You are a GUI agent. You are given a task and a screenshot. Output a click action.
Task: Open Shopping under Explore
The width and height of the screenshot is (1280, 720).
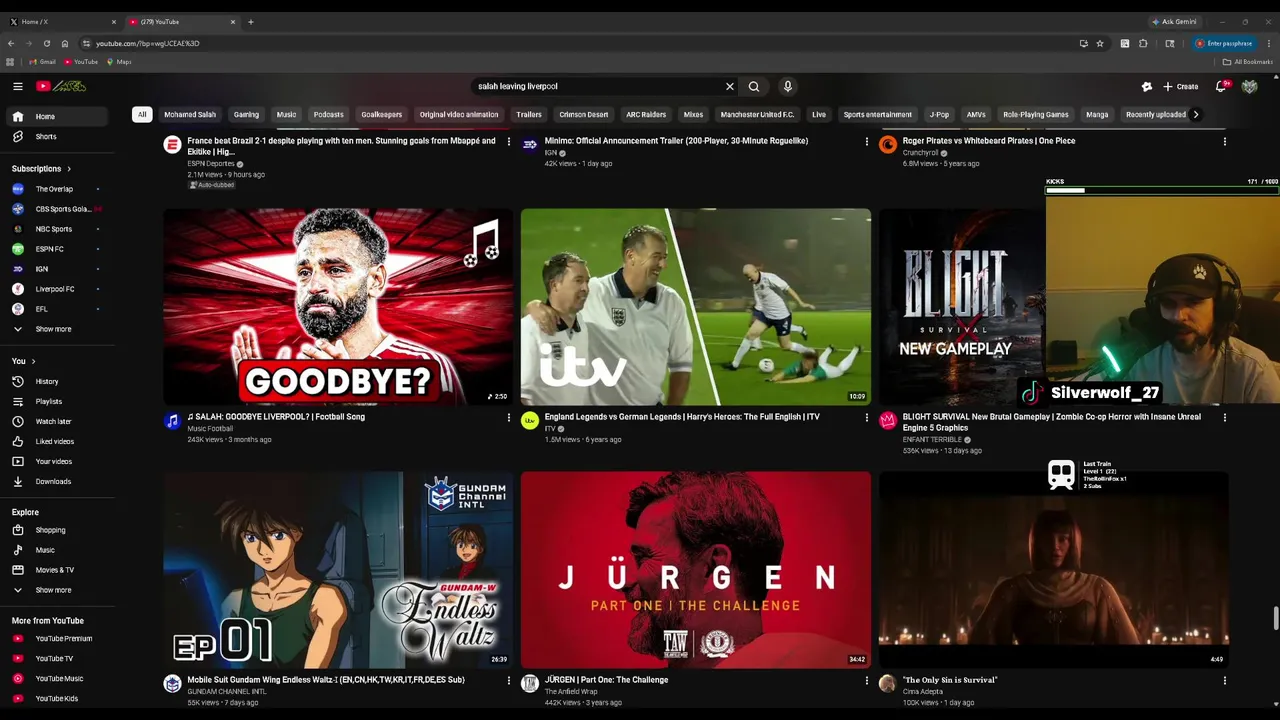point(58,530)
